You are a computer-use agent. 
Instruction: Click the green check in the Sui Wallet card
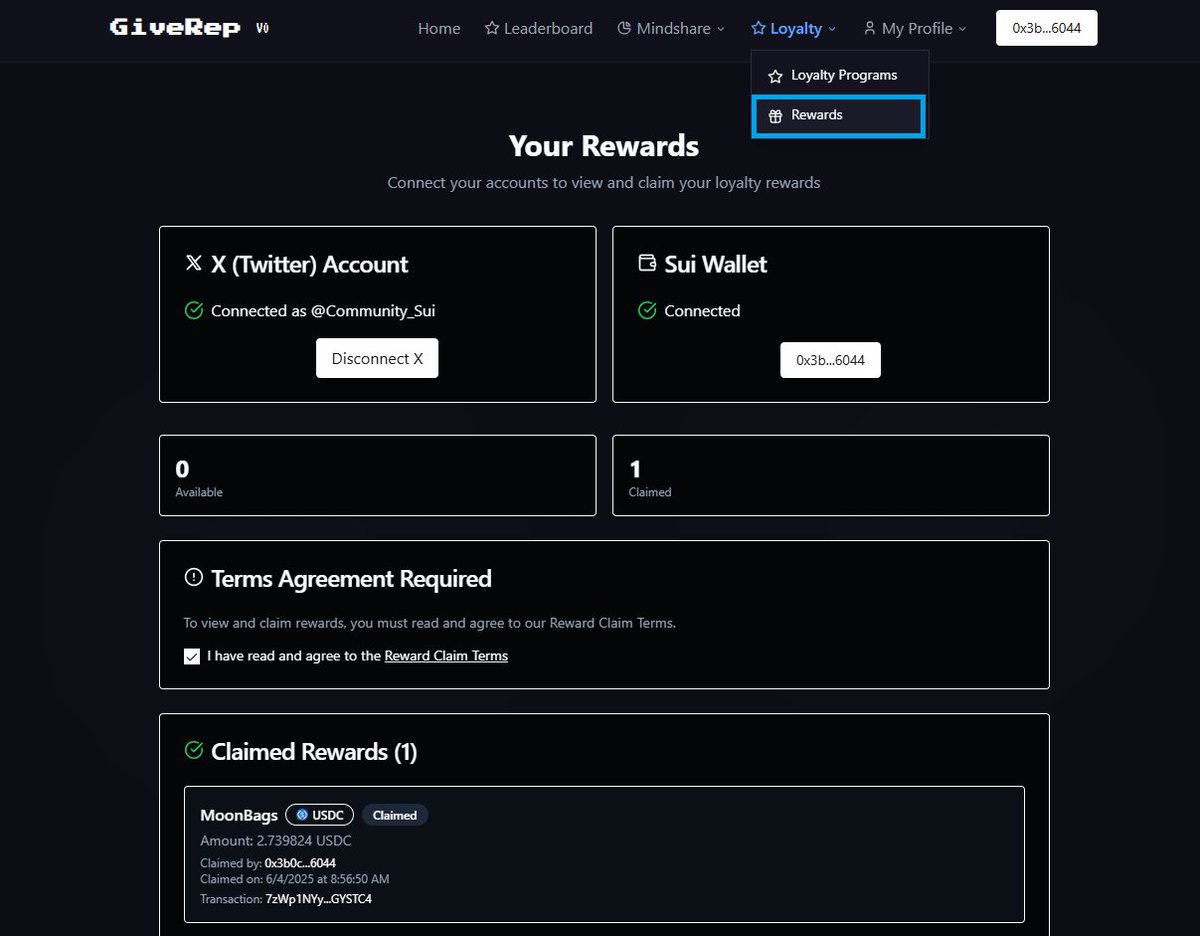pyautogui.click(x=647, y=311)
